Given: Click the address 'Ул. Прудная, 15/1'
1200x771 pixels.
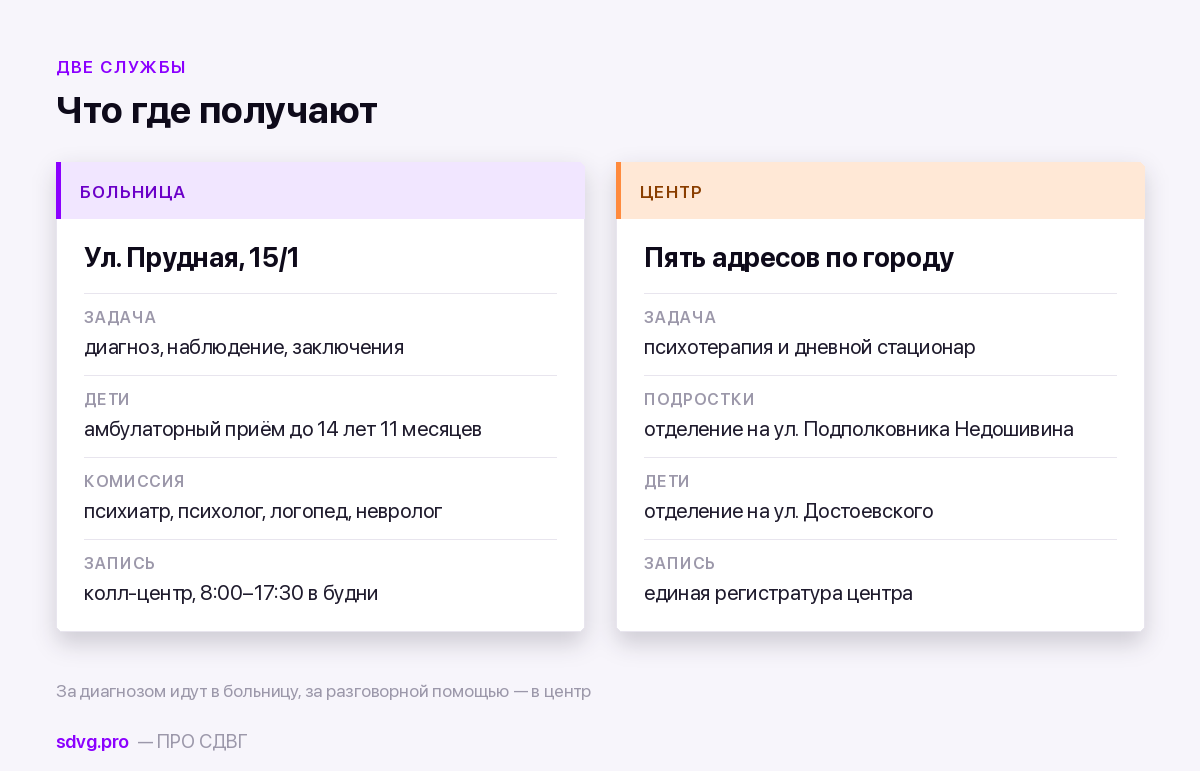Looking at the screenshot, I should pyautogui.click(x=192, y=258).
